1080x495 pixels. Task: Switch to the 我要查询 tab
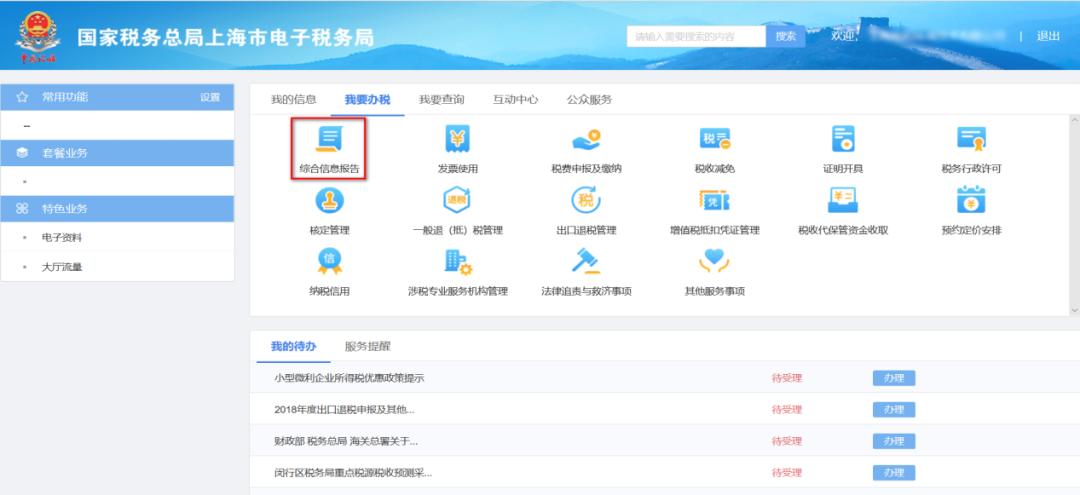[442, 100]
